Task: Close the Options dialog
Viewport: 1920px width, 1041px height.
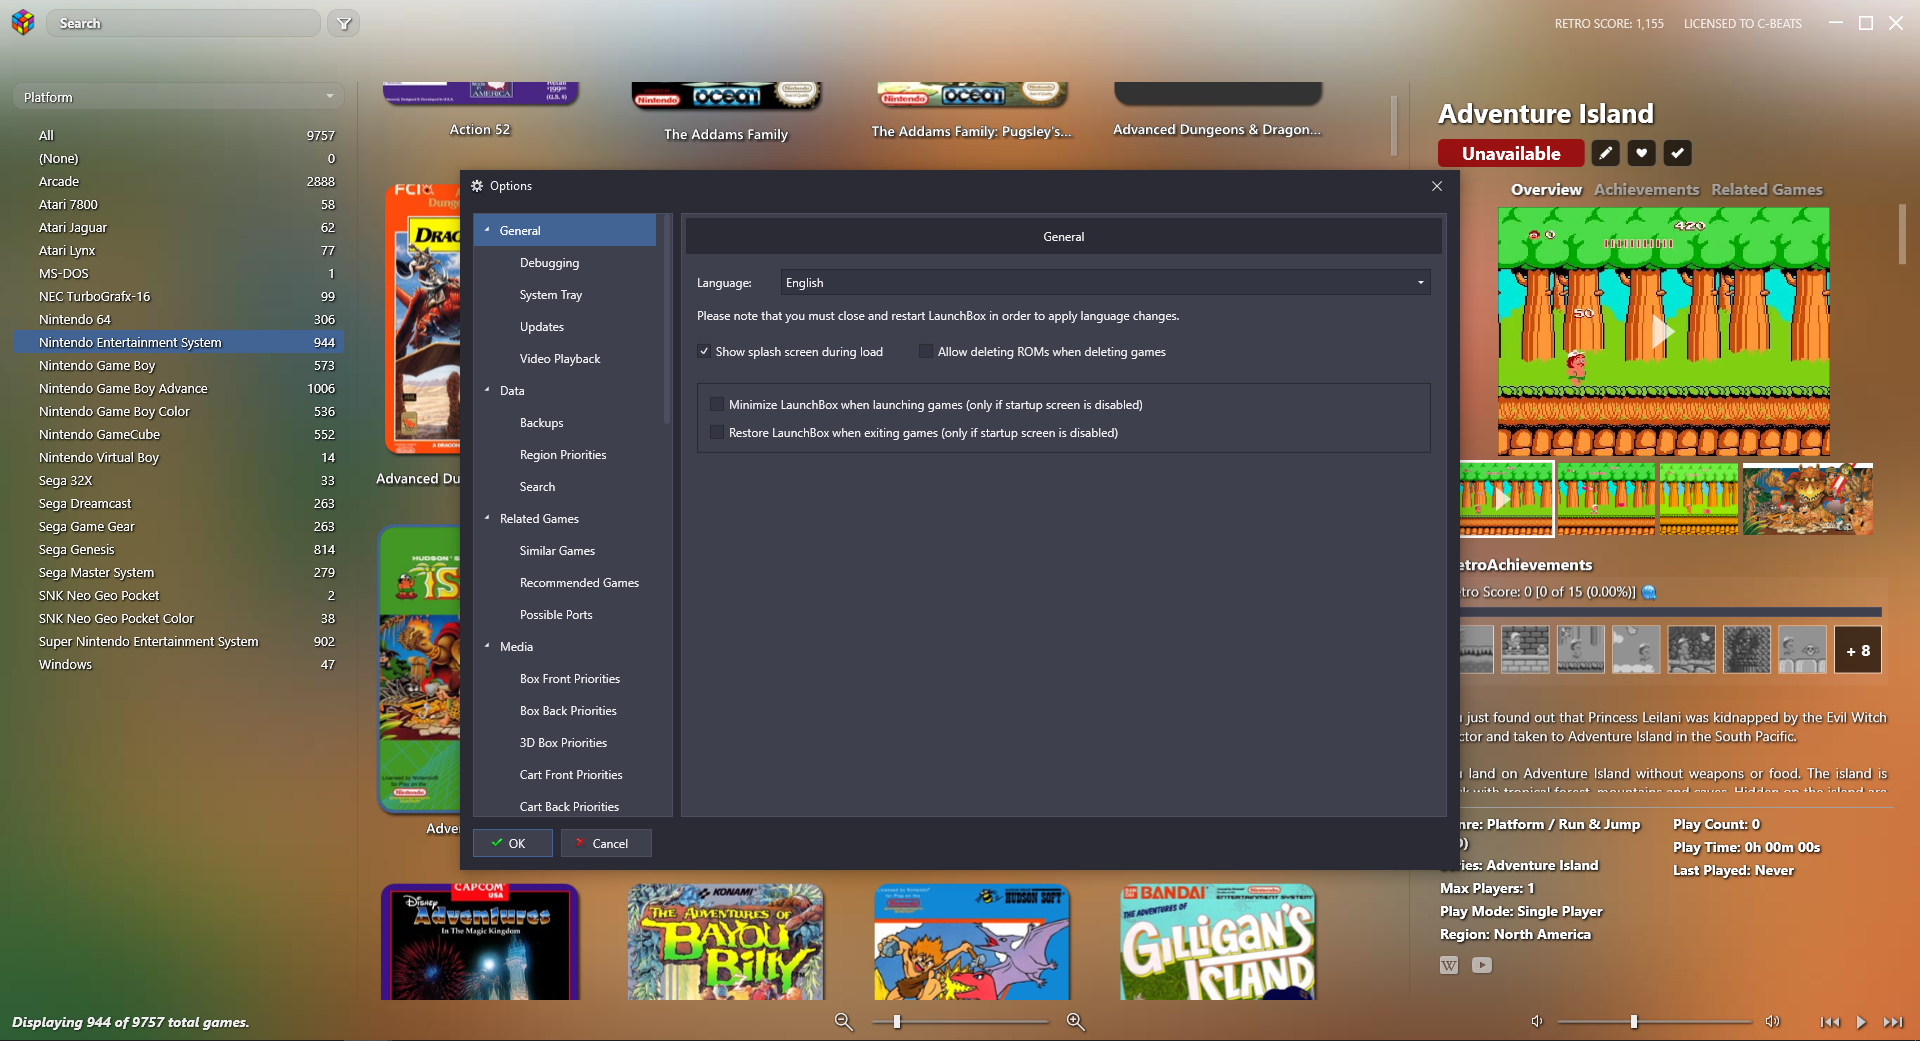Action: coord(1437,186)
